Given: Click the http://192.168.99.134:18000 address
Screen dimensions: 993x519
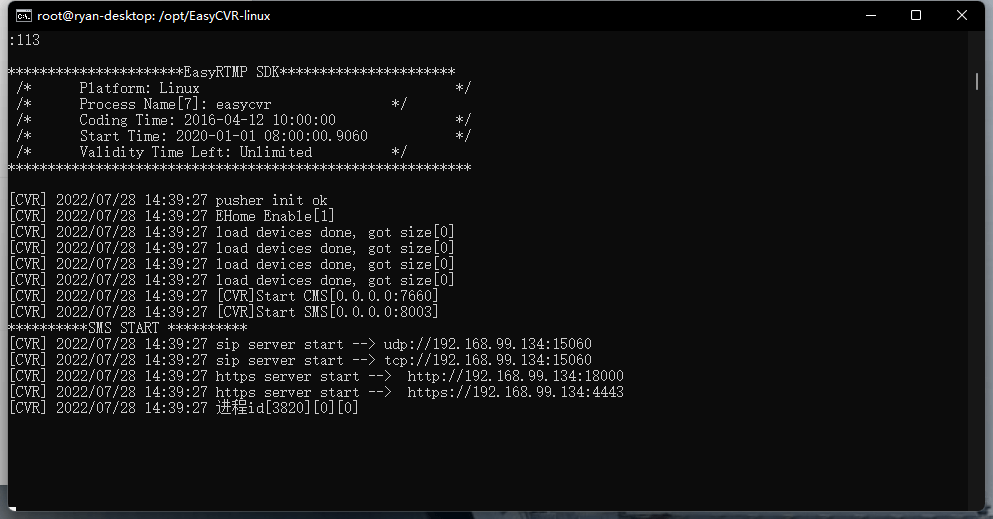Looking at the screenshot, I should pyautogui.click(x=515, y=376).
